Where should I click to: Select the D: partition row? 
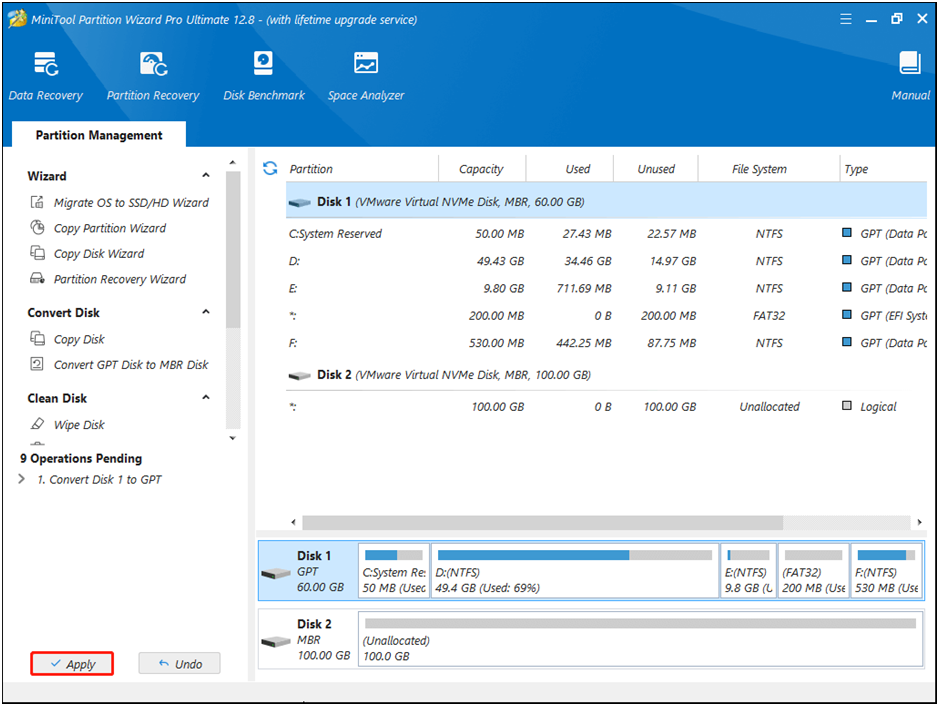point(606,261)
